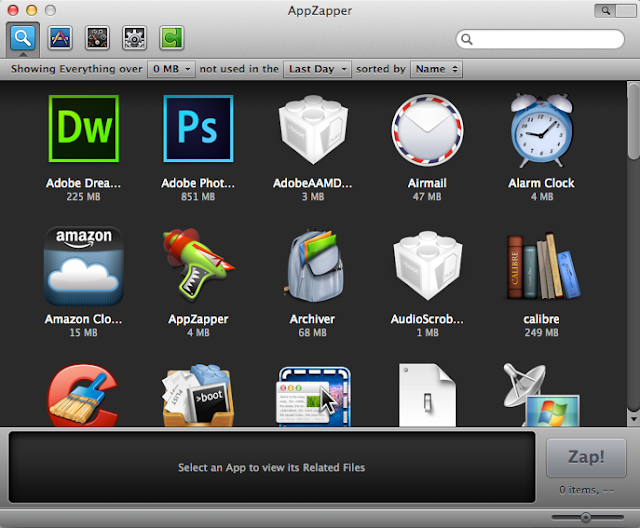
Task: Open the 0 MB size dropdown
Action: click(x=171, y=69)
